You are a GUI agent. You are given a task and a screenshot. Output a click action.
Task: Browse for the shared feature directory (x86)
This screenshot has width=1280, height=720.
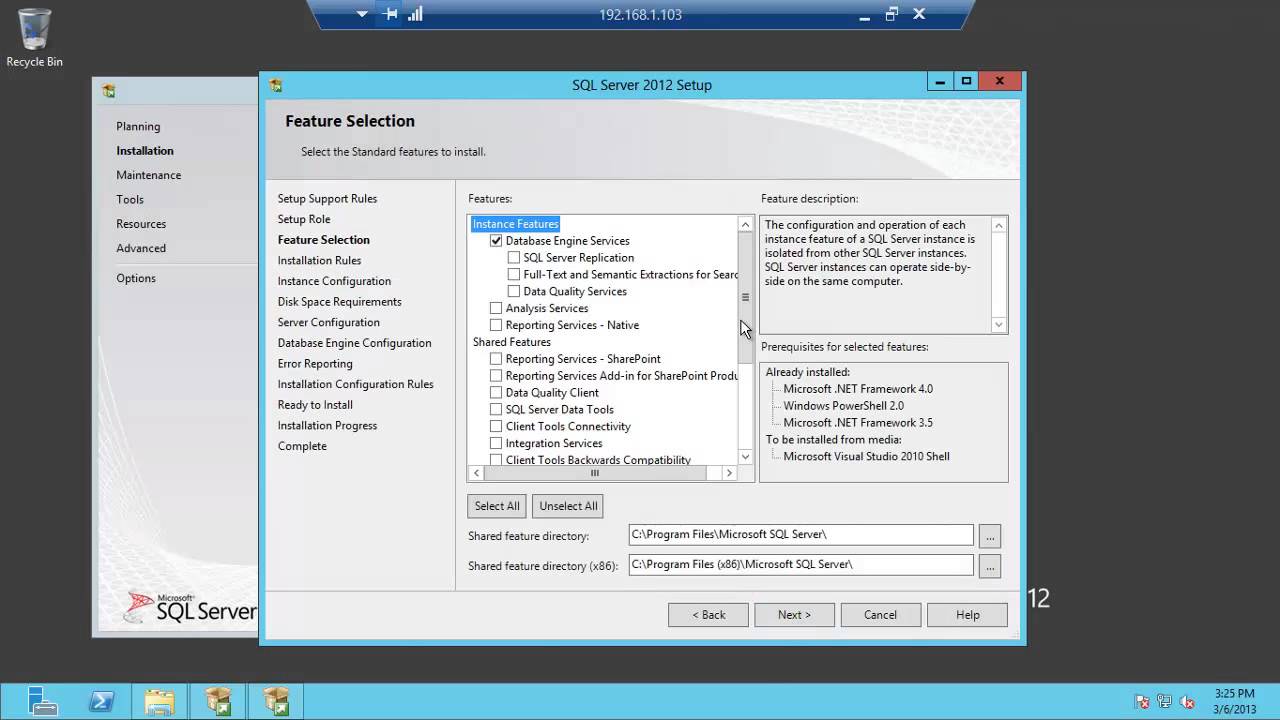click(x=990, y=566)
